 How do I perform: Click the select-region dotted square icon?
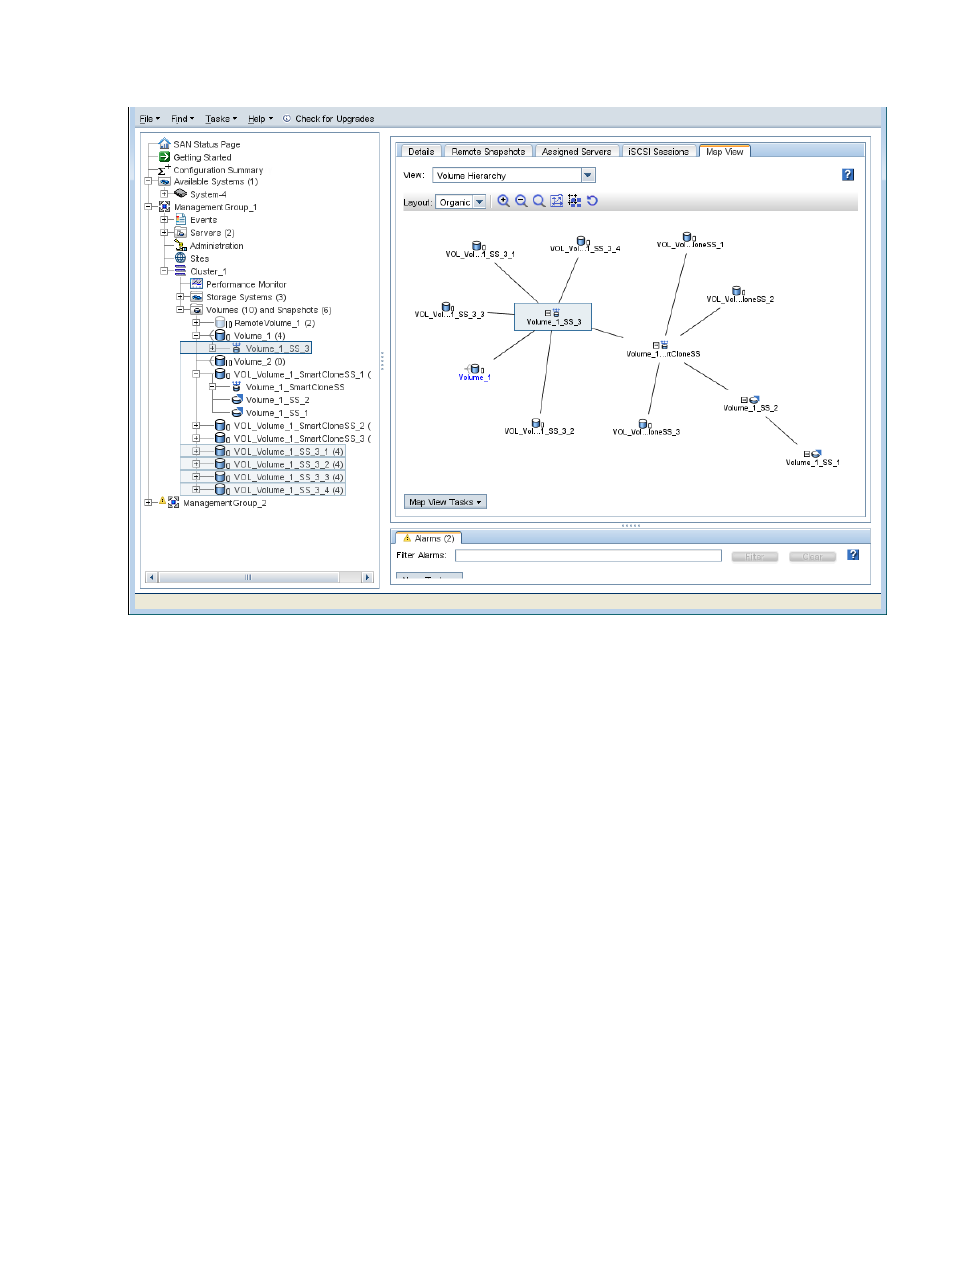click(574, 201)
